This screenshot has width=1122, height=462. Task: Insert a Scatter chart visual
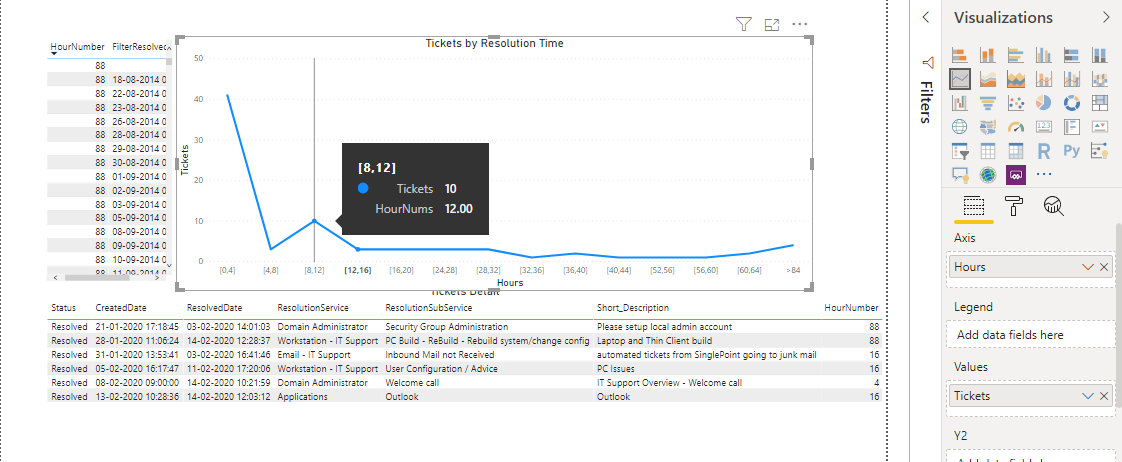point(1015,103)
